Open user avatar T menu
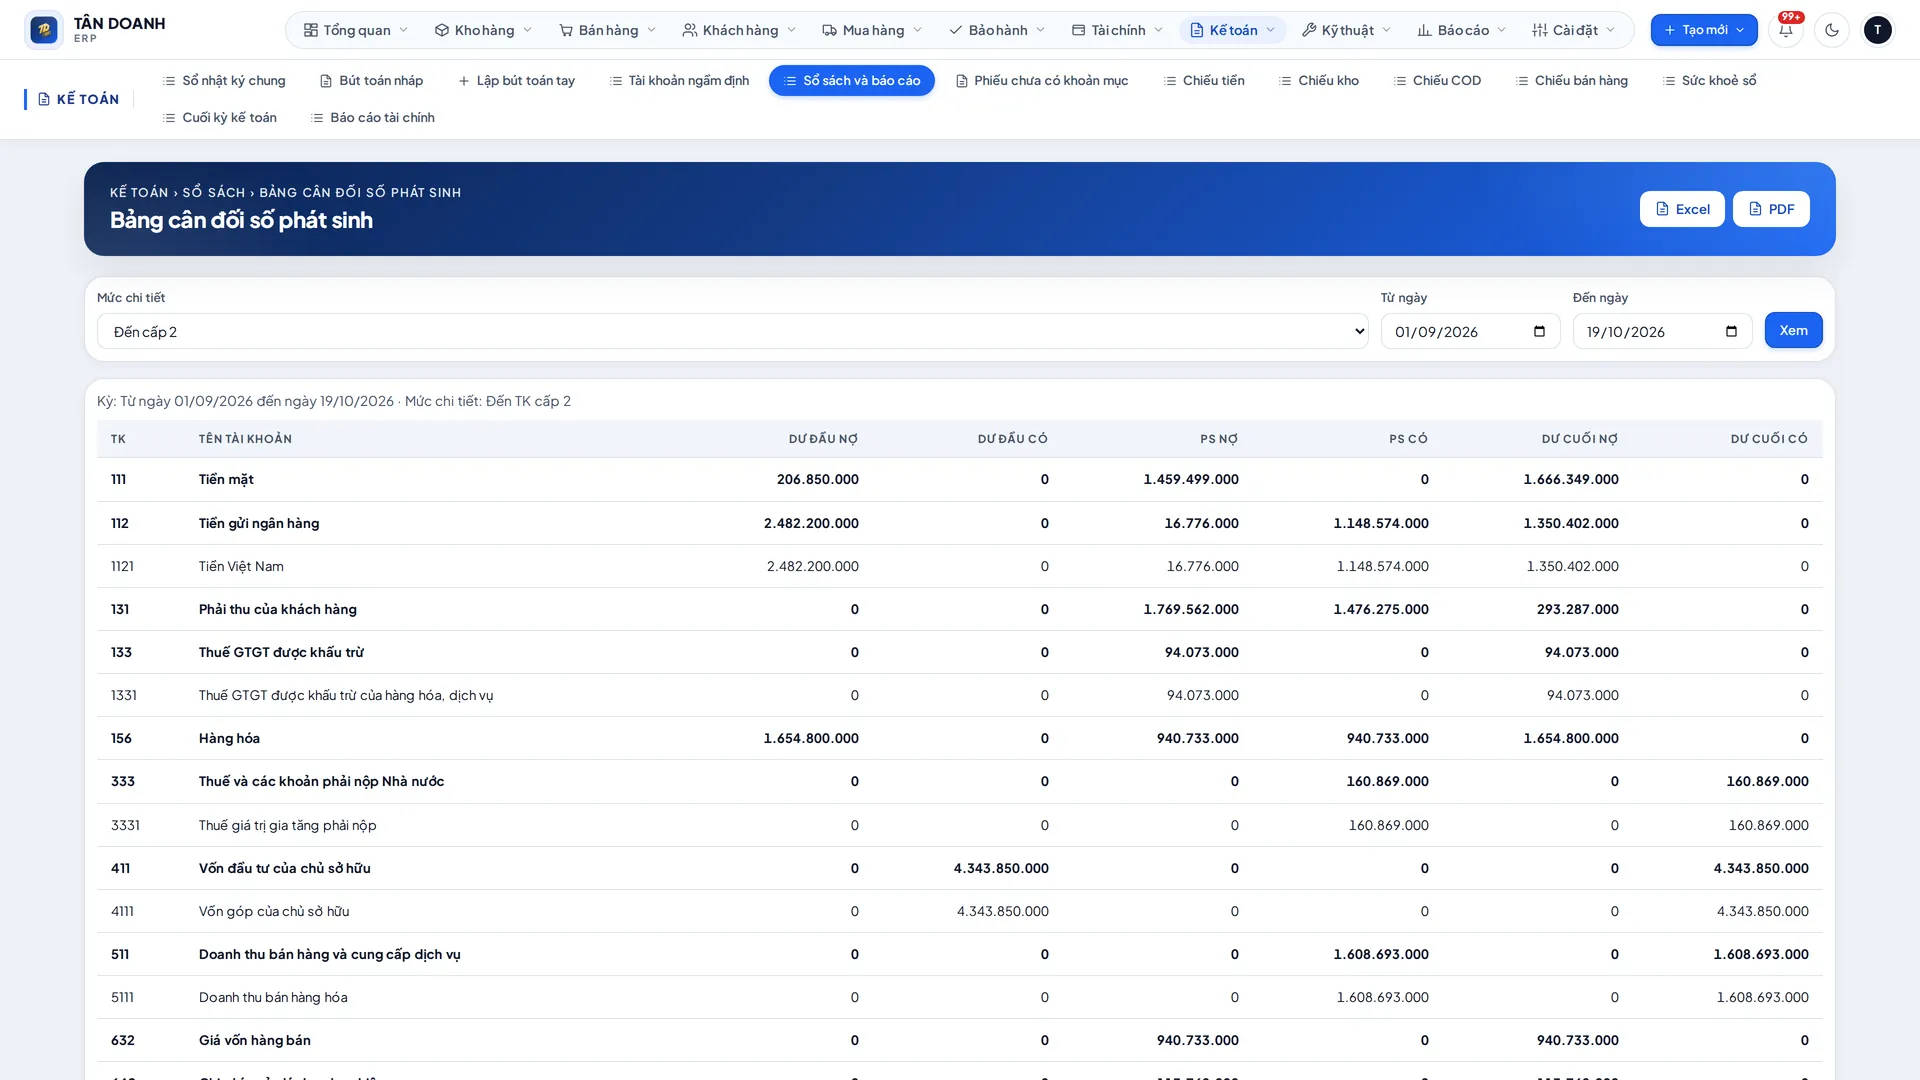This screenshot has width=1920, height=1080. (x=1877, y=30)
